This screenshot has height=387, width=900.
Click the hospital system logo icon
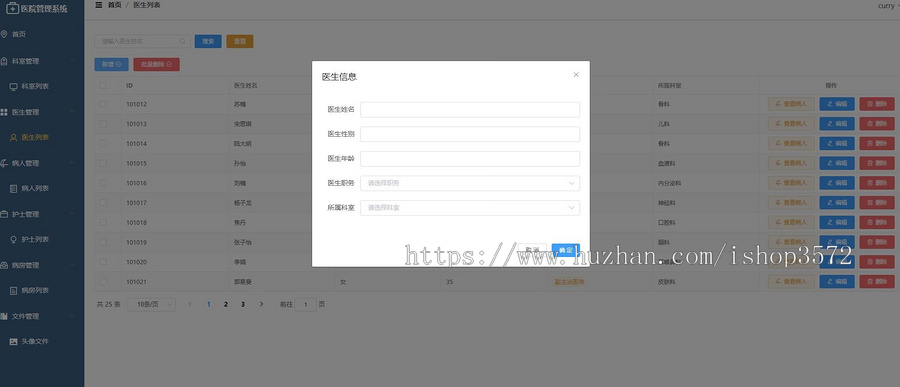click(12, 9)
